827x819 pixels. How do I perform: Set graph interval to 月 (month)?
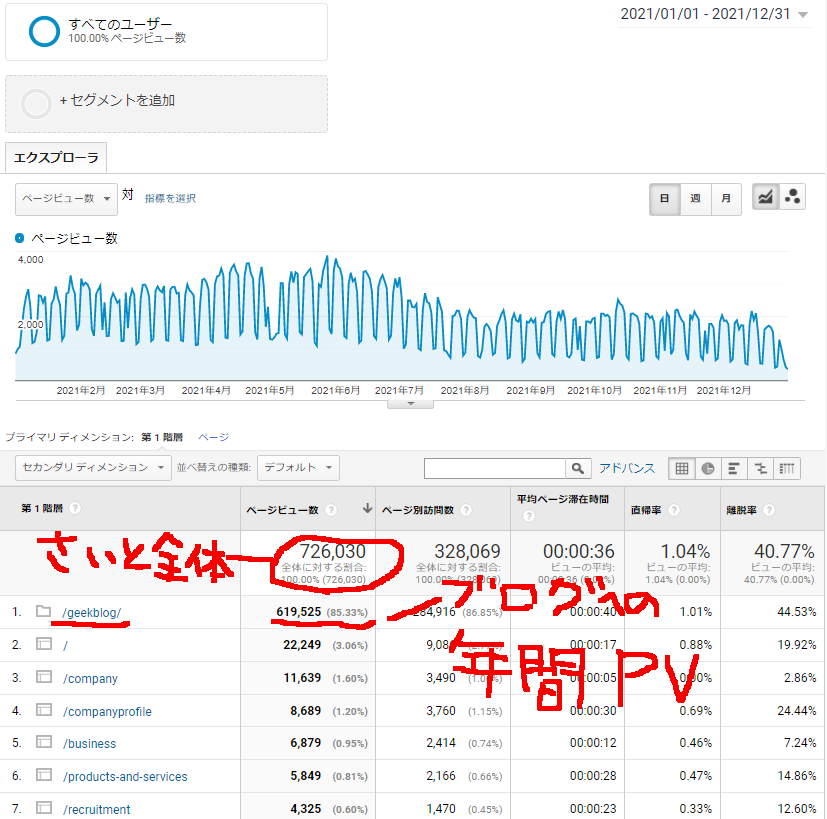click(725, 198)
